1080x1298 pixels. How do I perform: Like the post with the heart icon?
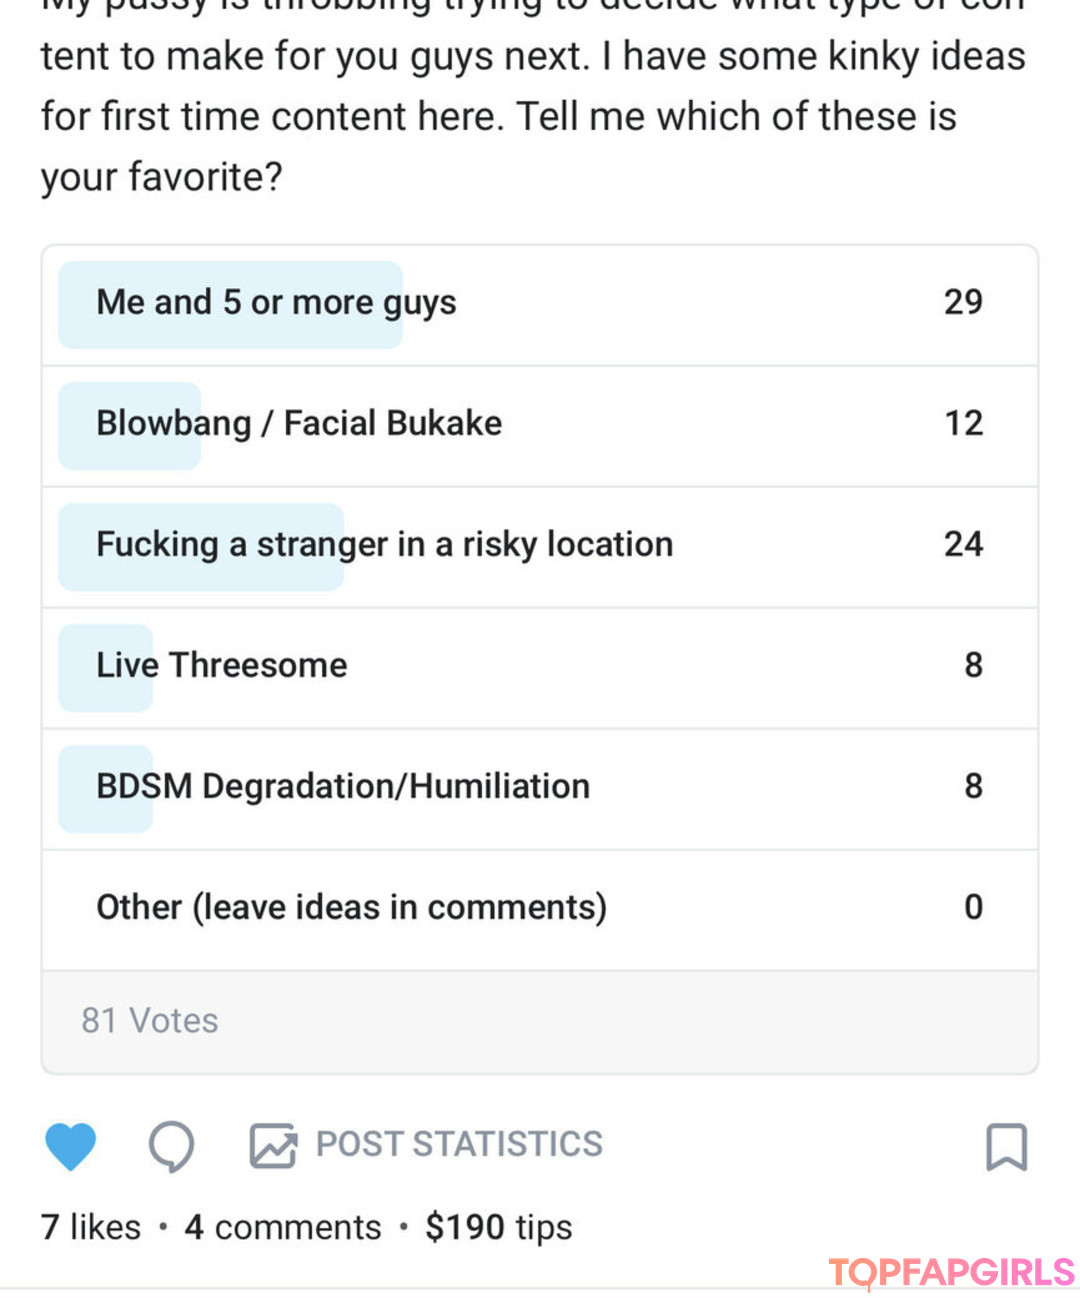pyautogui.click(x=70, y=1146)
